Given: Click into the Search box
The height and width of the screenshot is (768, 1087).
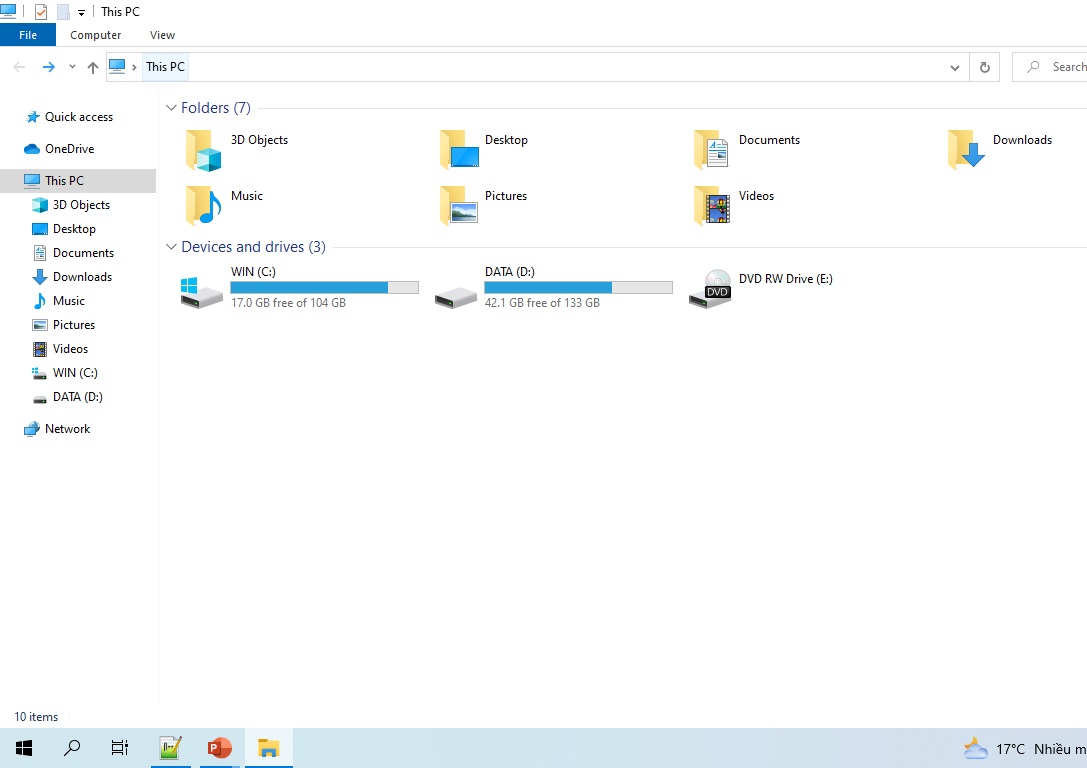Looking at the screenshot, I should 1050,67.
